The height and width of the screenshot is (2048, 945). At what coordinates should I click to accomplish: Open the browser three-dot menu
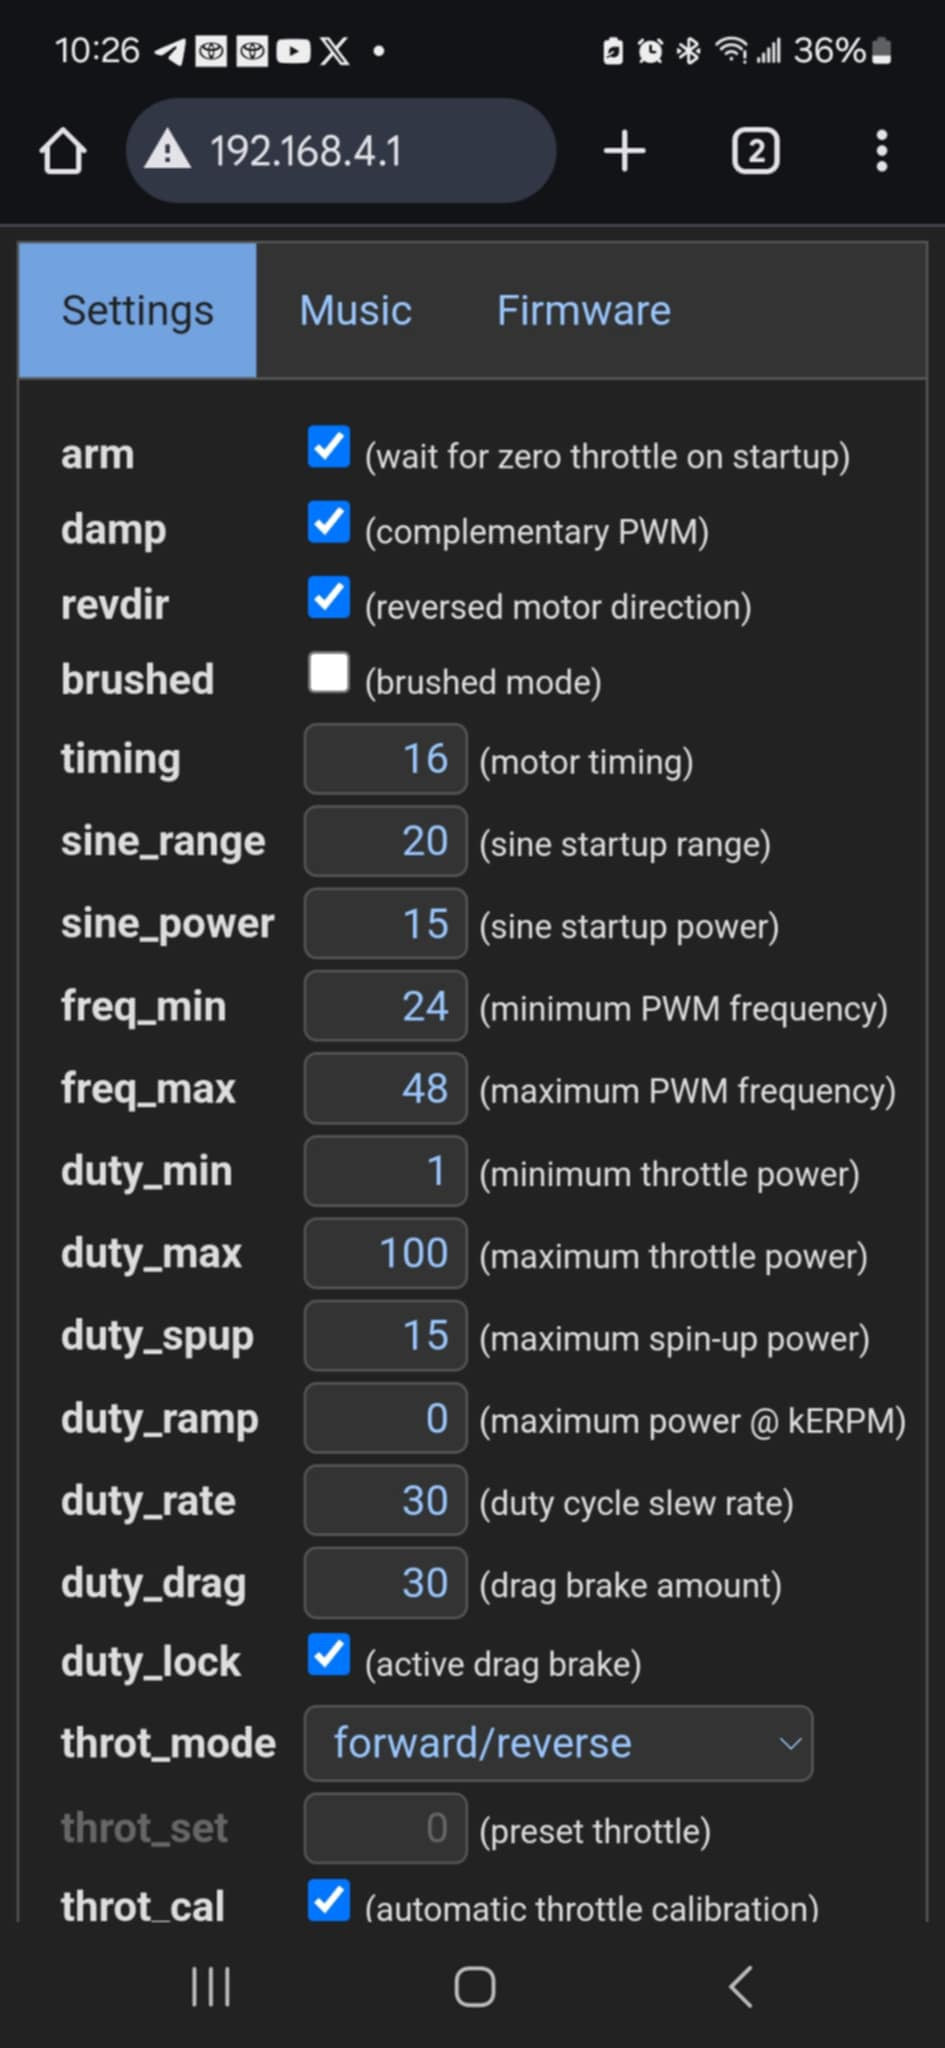click(881, 151)
